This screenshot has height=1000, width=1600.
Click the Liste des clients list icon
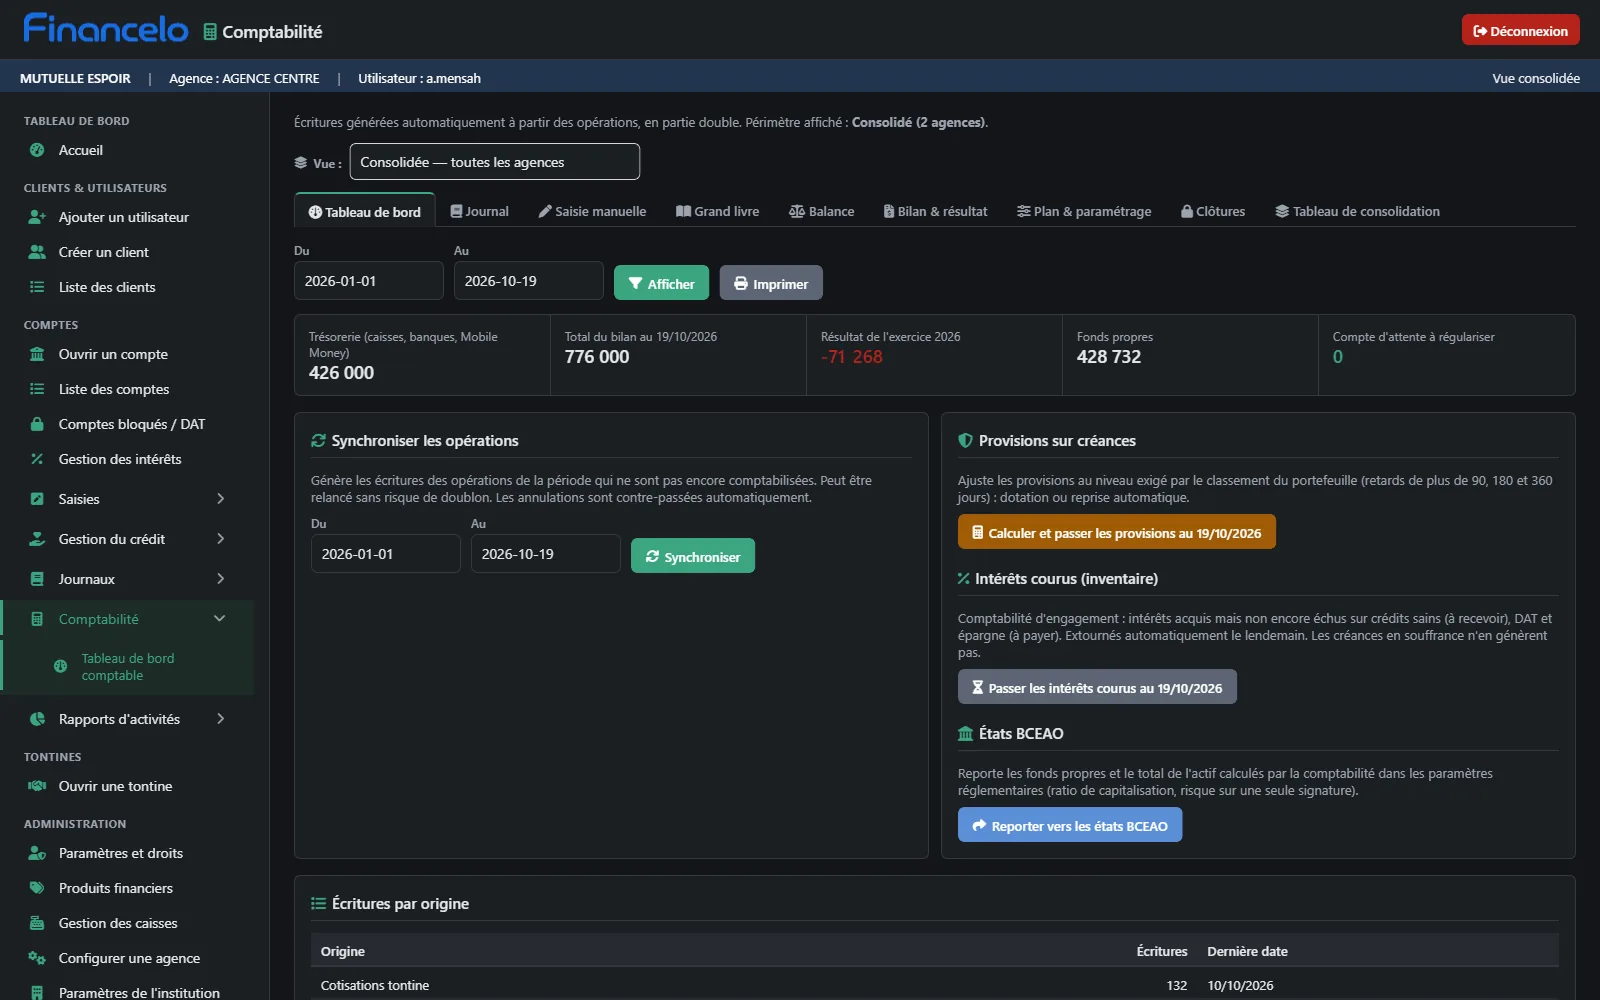37,287
